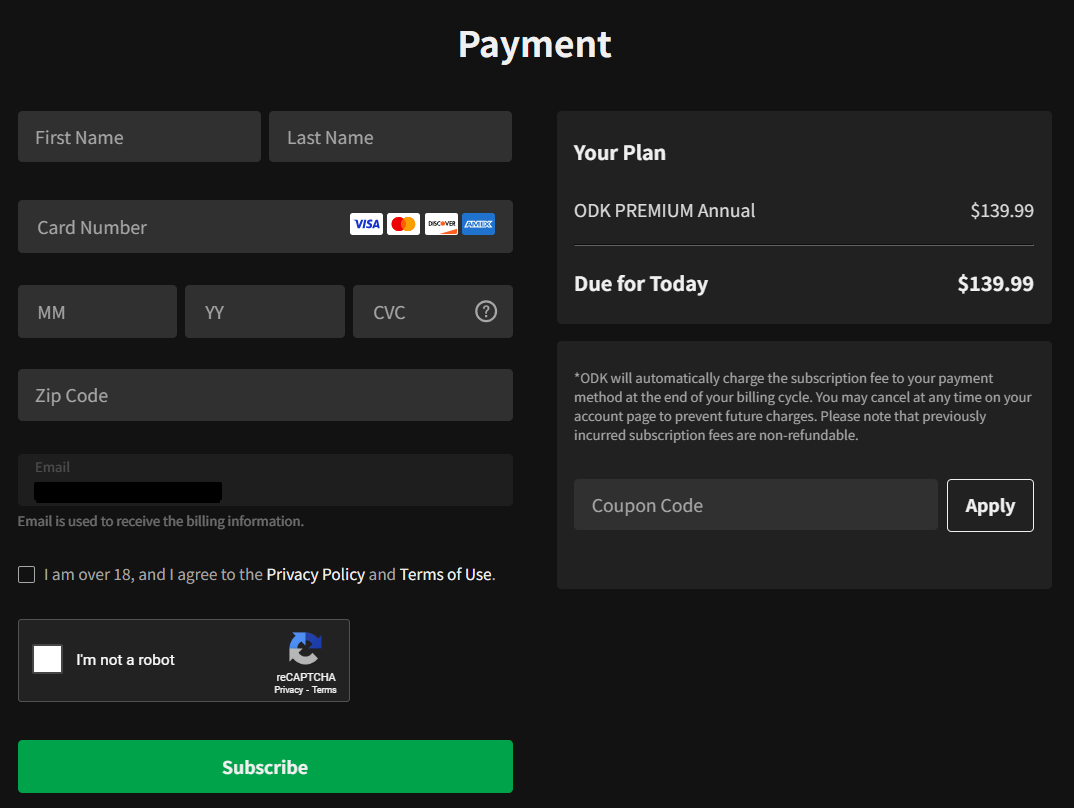The image size is (1074, 808).
Task: Click the reCAPTCHA logo
Action: point(305,648)
